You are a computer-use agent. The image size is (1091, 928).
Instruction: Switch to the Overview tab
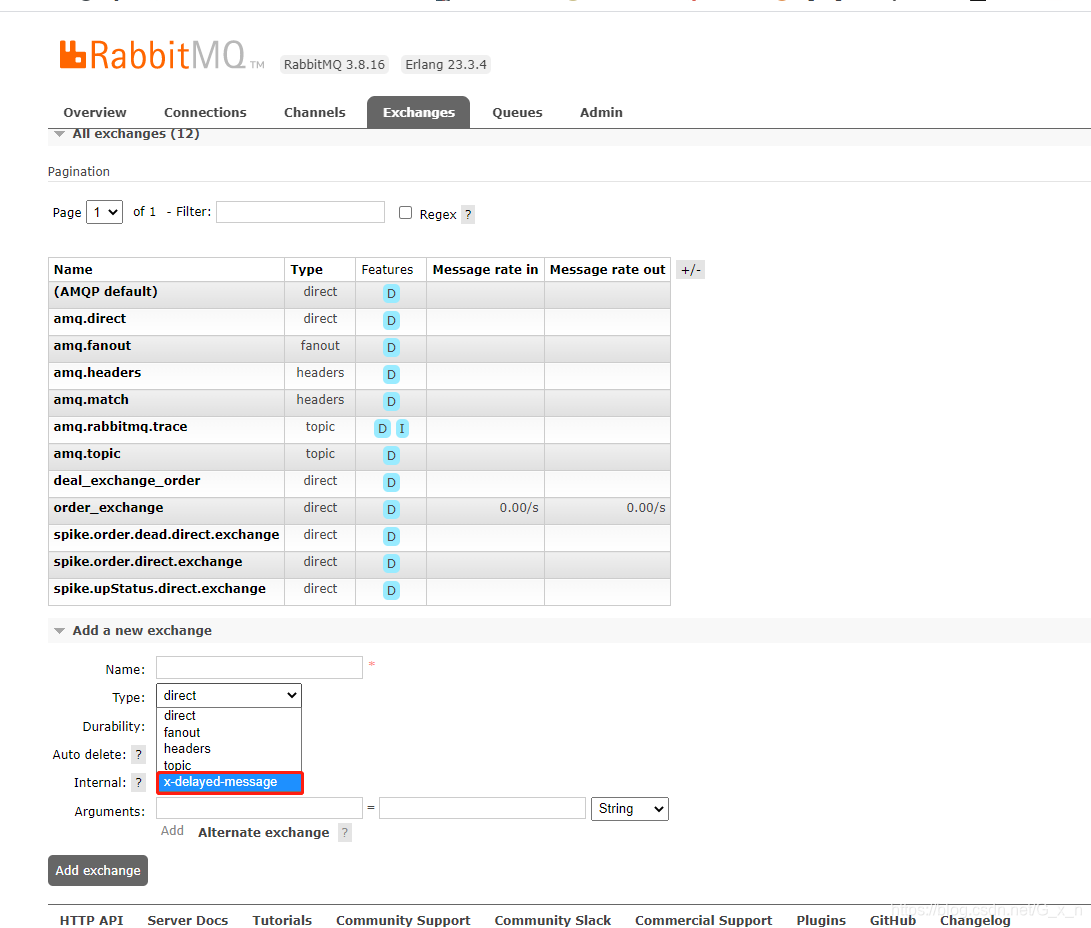coord(95,113)
